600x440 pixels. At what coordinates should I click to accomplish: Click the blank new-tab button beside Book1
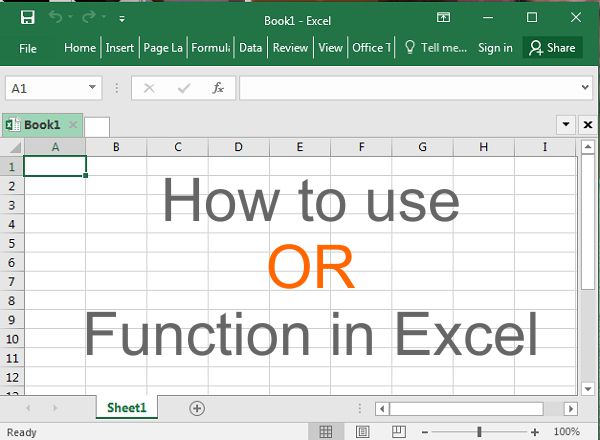(97, 127)
